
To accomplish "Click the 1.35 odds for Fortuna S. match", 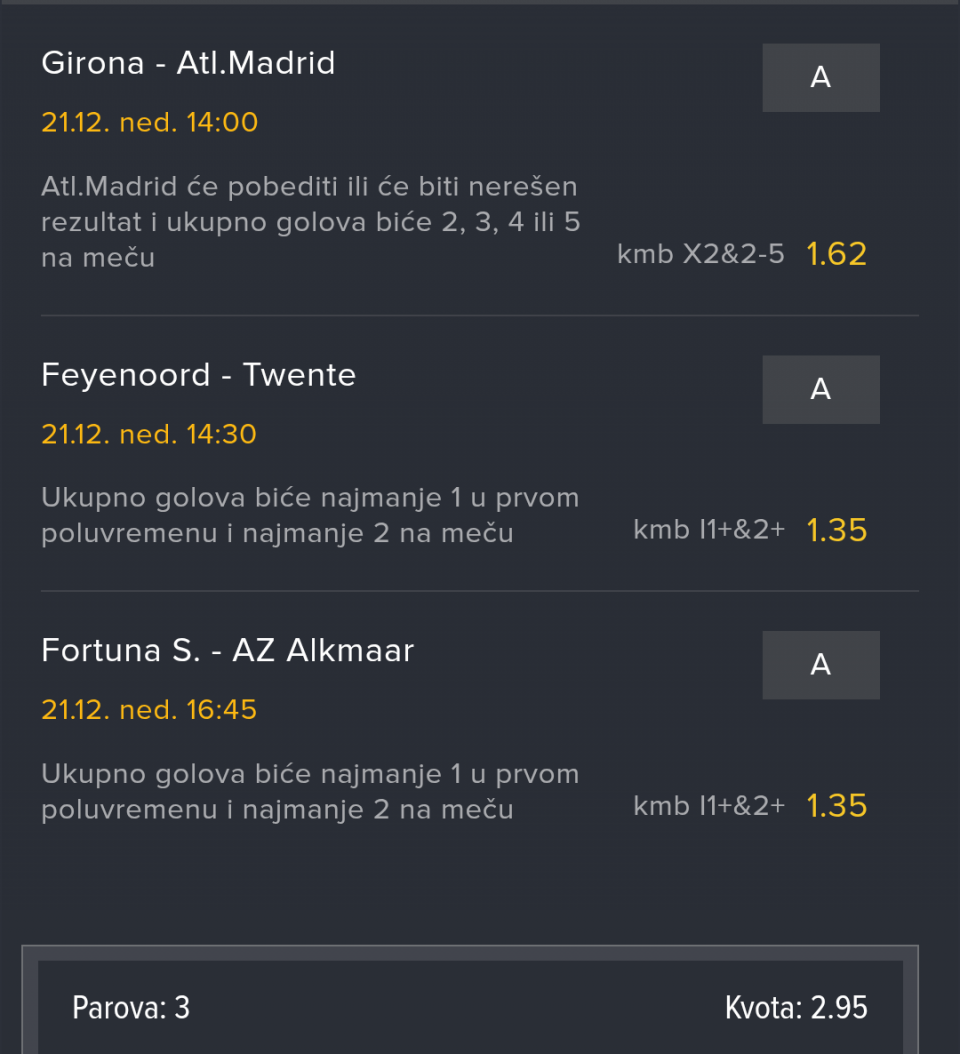I will pyautogui.click(x=836, y=806).
